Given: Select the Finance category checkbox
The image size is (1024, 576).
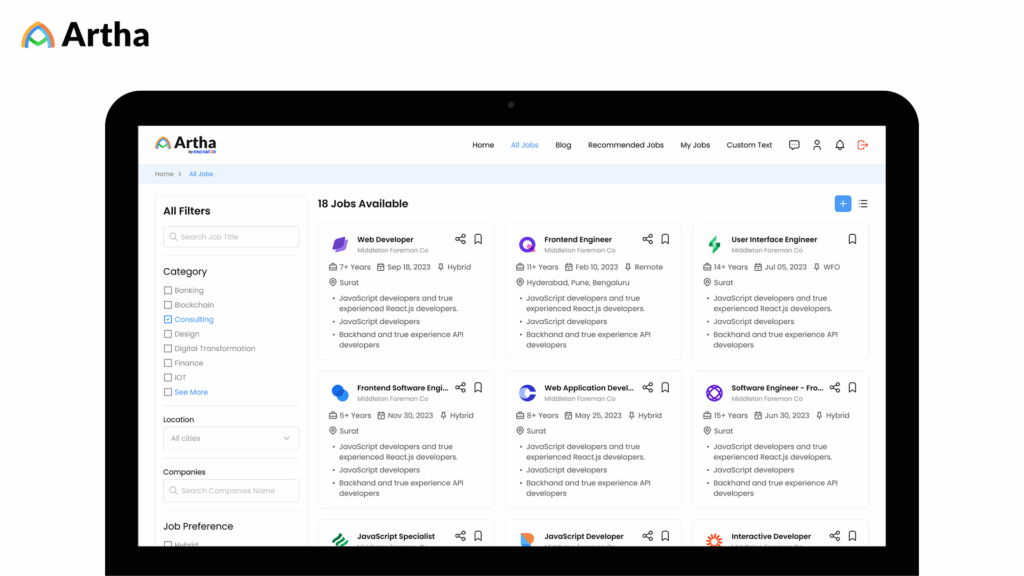Looking at the screenshot, I should click(168, 363).
